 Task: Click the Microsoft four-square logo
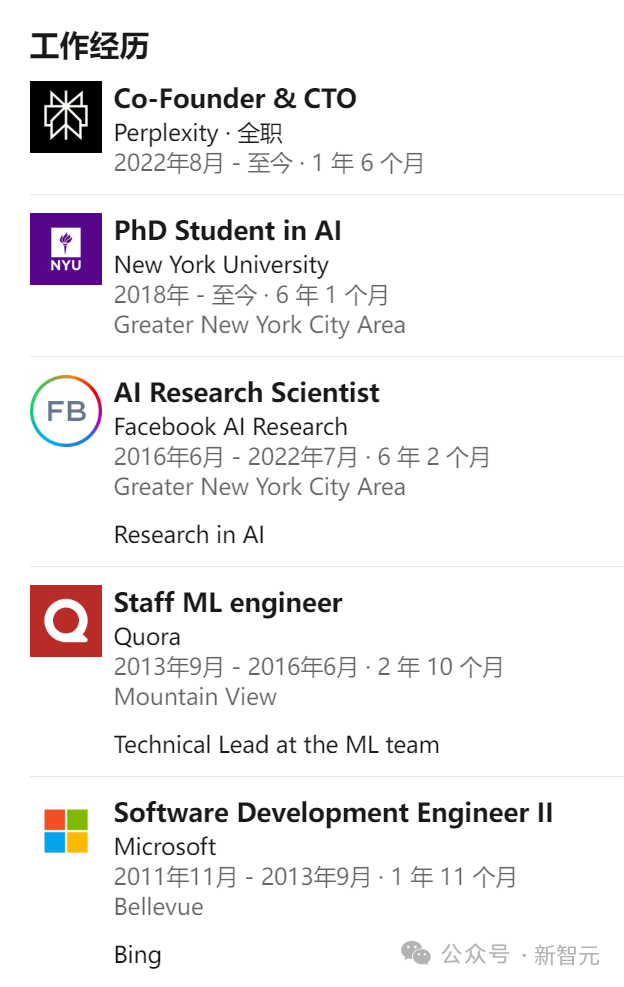[x=66, y=831]
